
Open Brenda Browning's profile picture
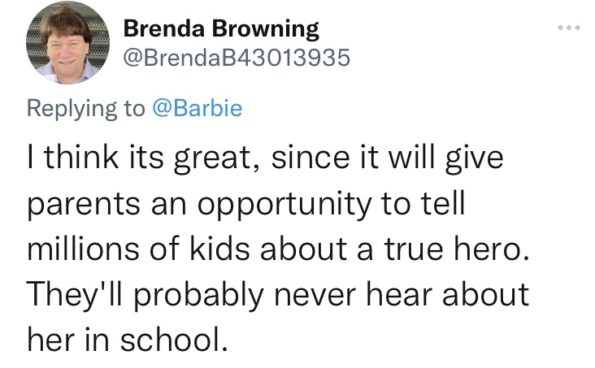pyautogui.click(x=68, y=42)
